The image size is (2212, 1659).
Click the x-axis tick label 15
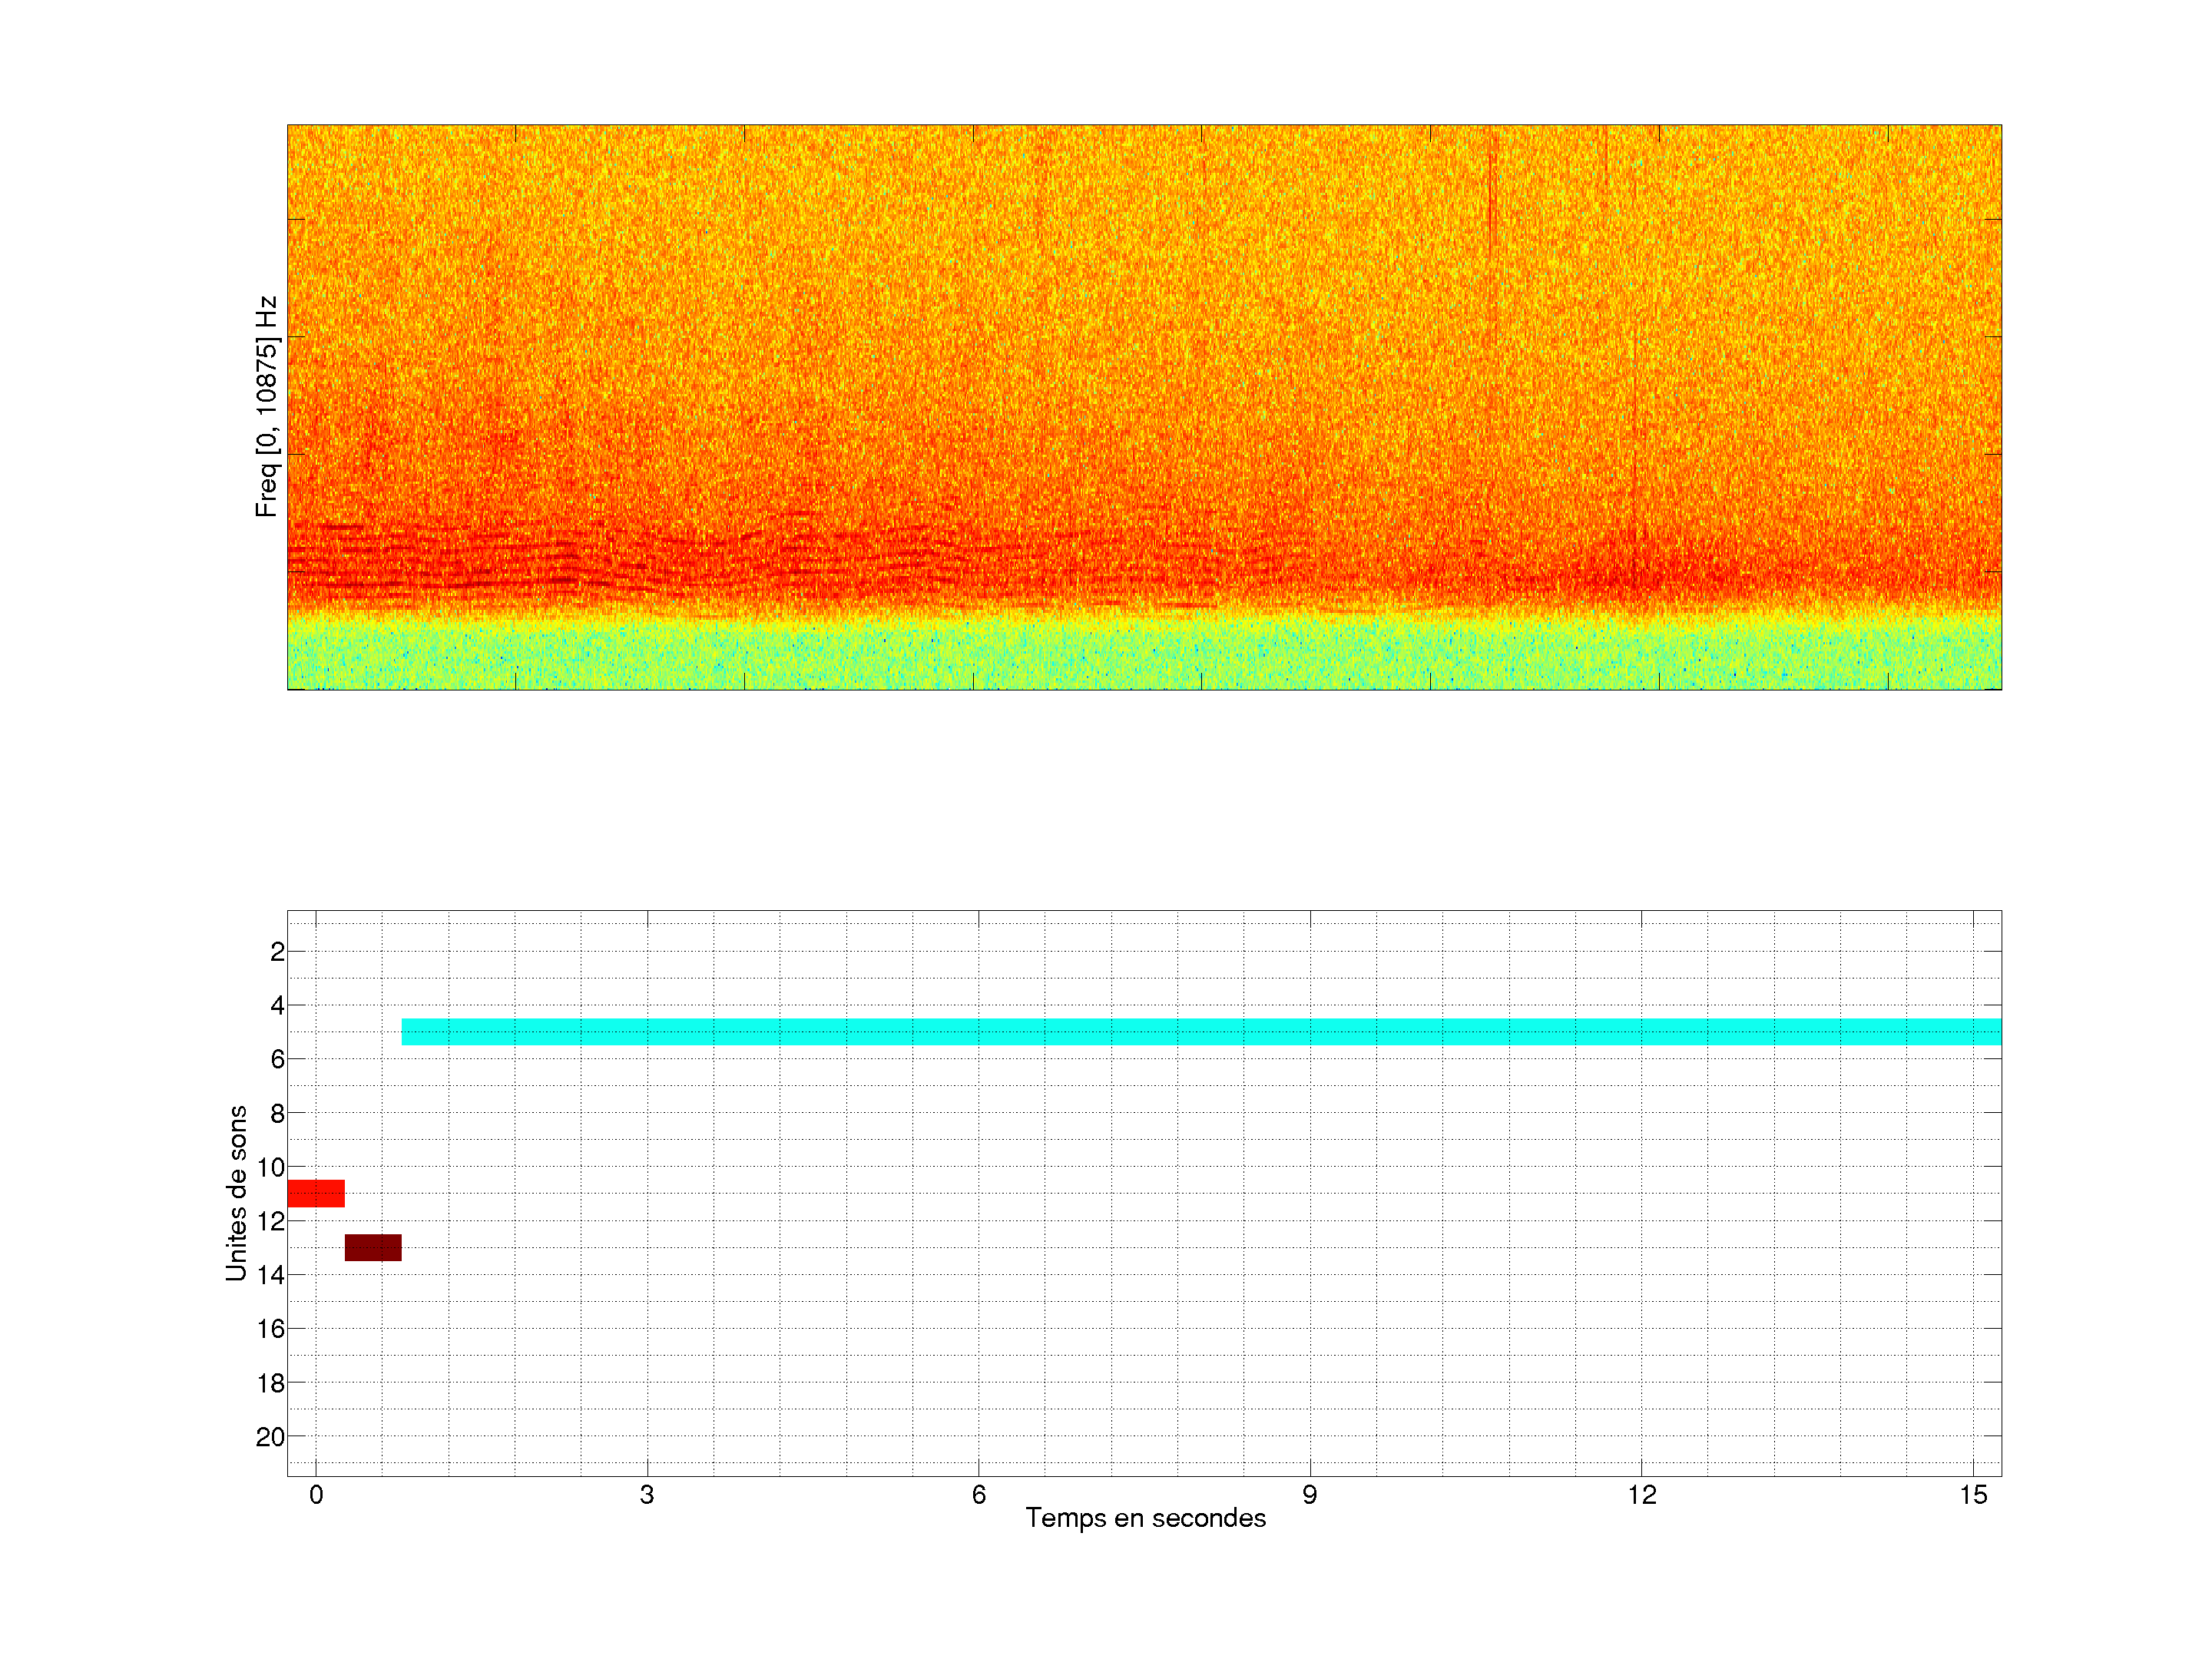pyautogui.click(x=1972, y=1495)
